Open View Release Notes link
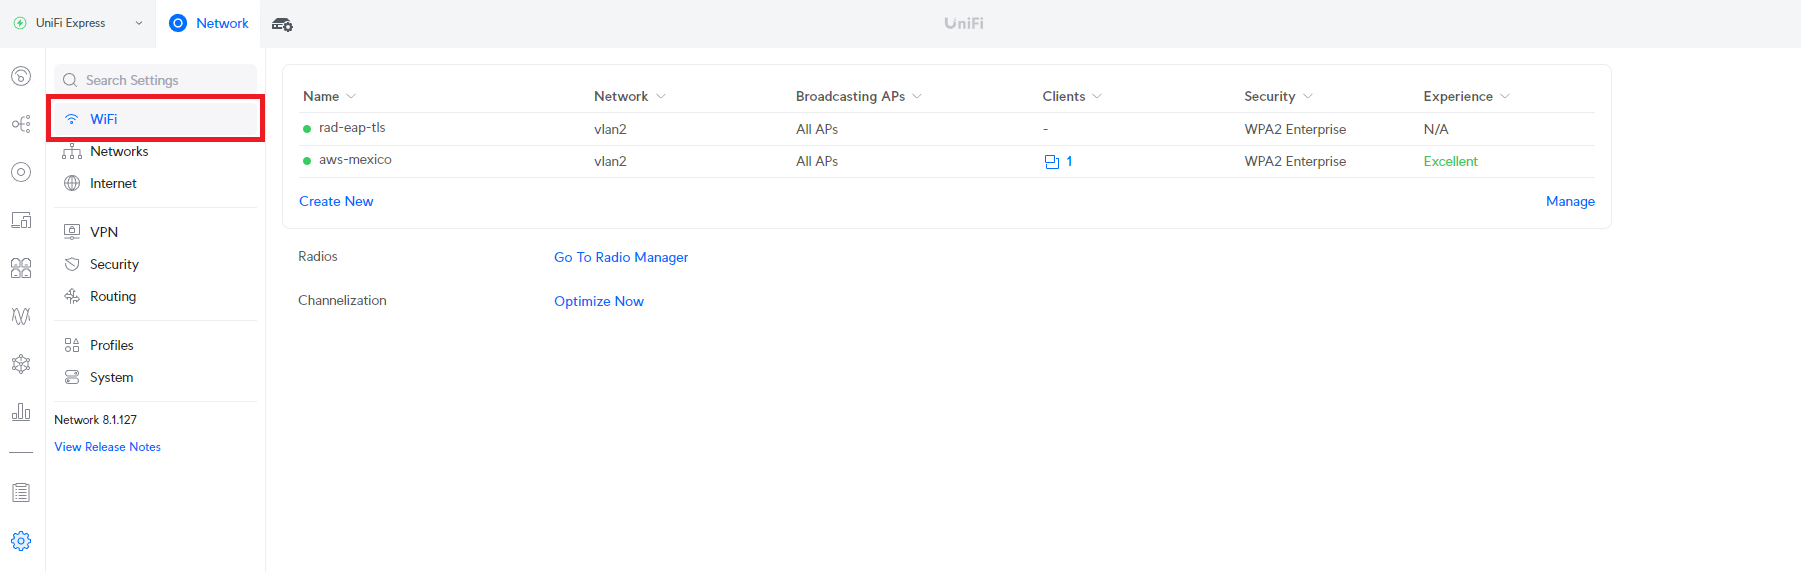 pyautogui.click(x=107, y=447)
